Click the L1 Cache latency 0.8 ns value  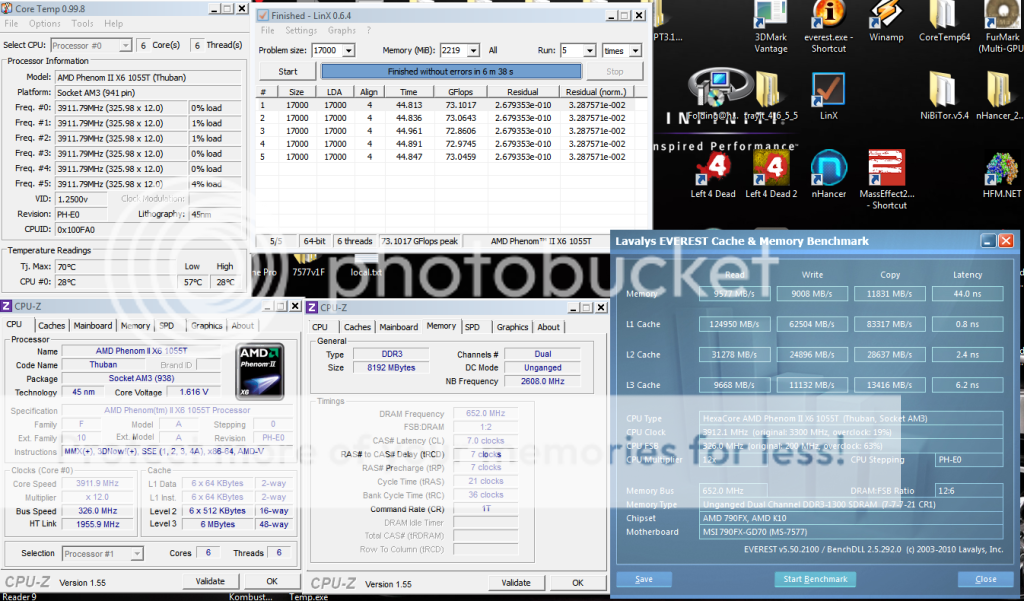click(x=967, y=324)
